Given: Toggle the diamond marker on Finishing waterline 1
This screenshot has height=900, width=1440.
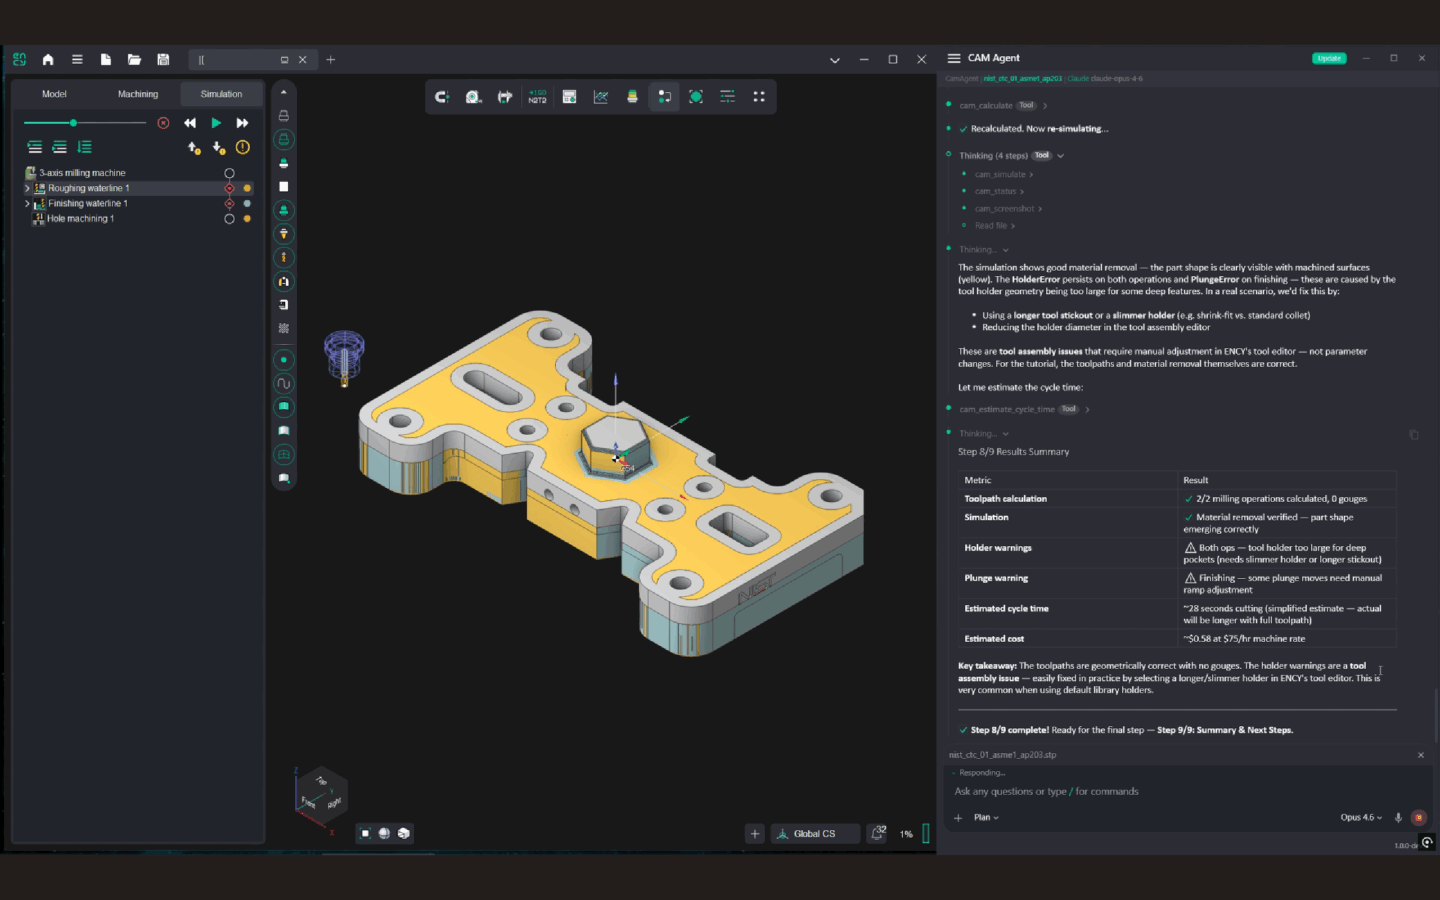Looking at the screenshot, I should [x=230, y=203].
